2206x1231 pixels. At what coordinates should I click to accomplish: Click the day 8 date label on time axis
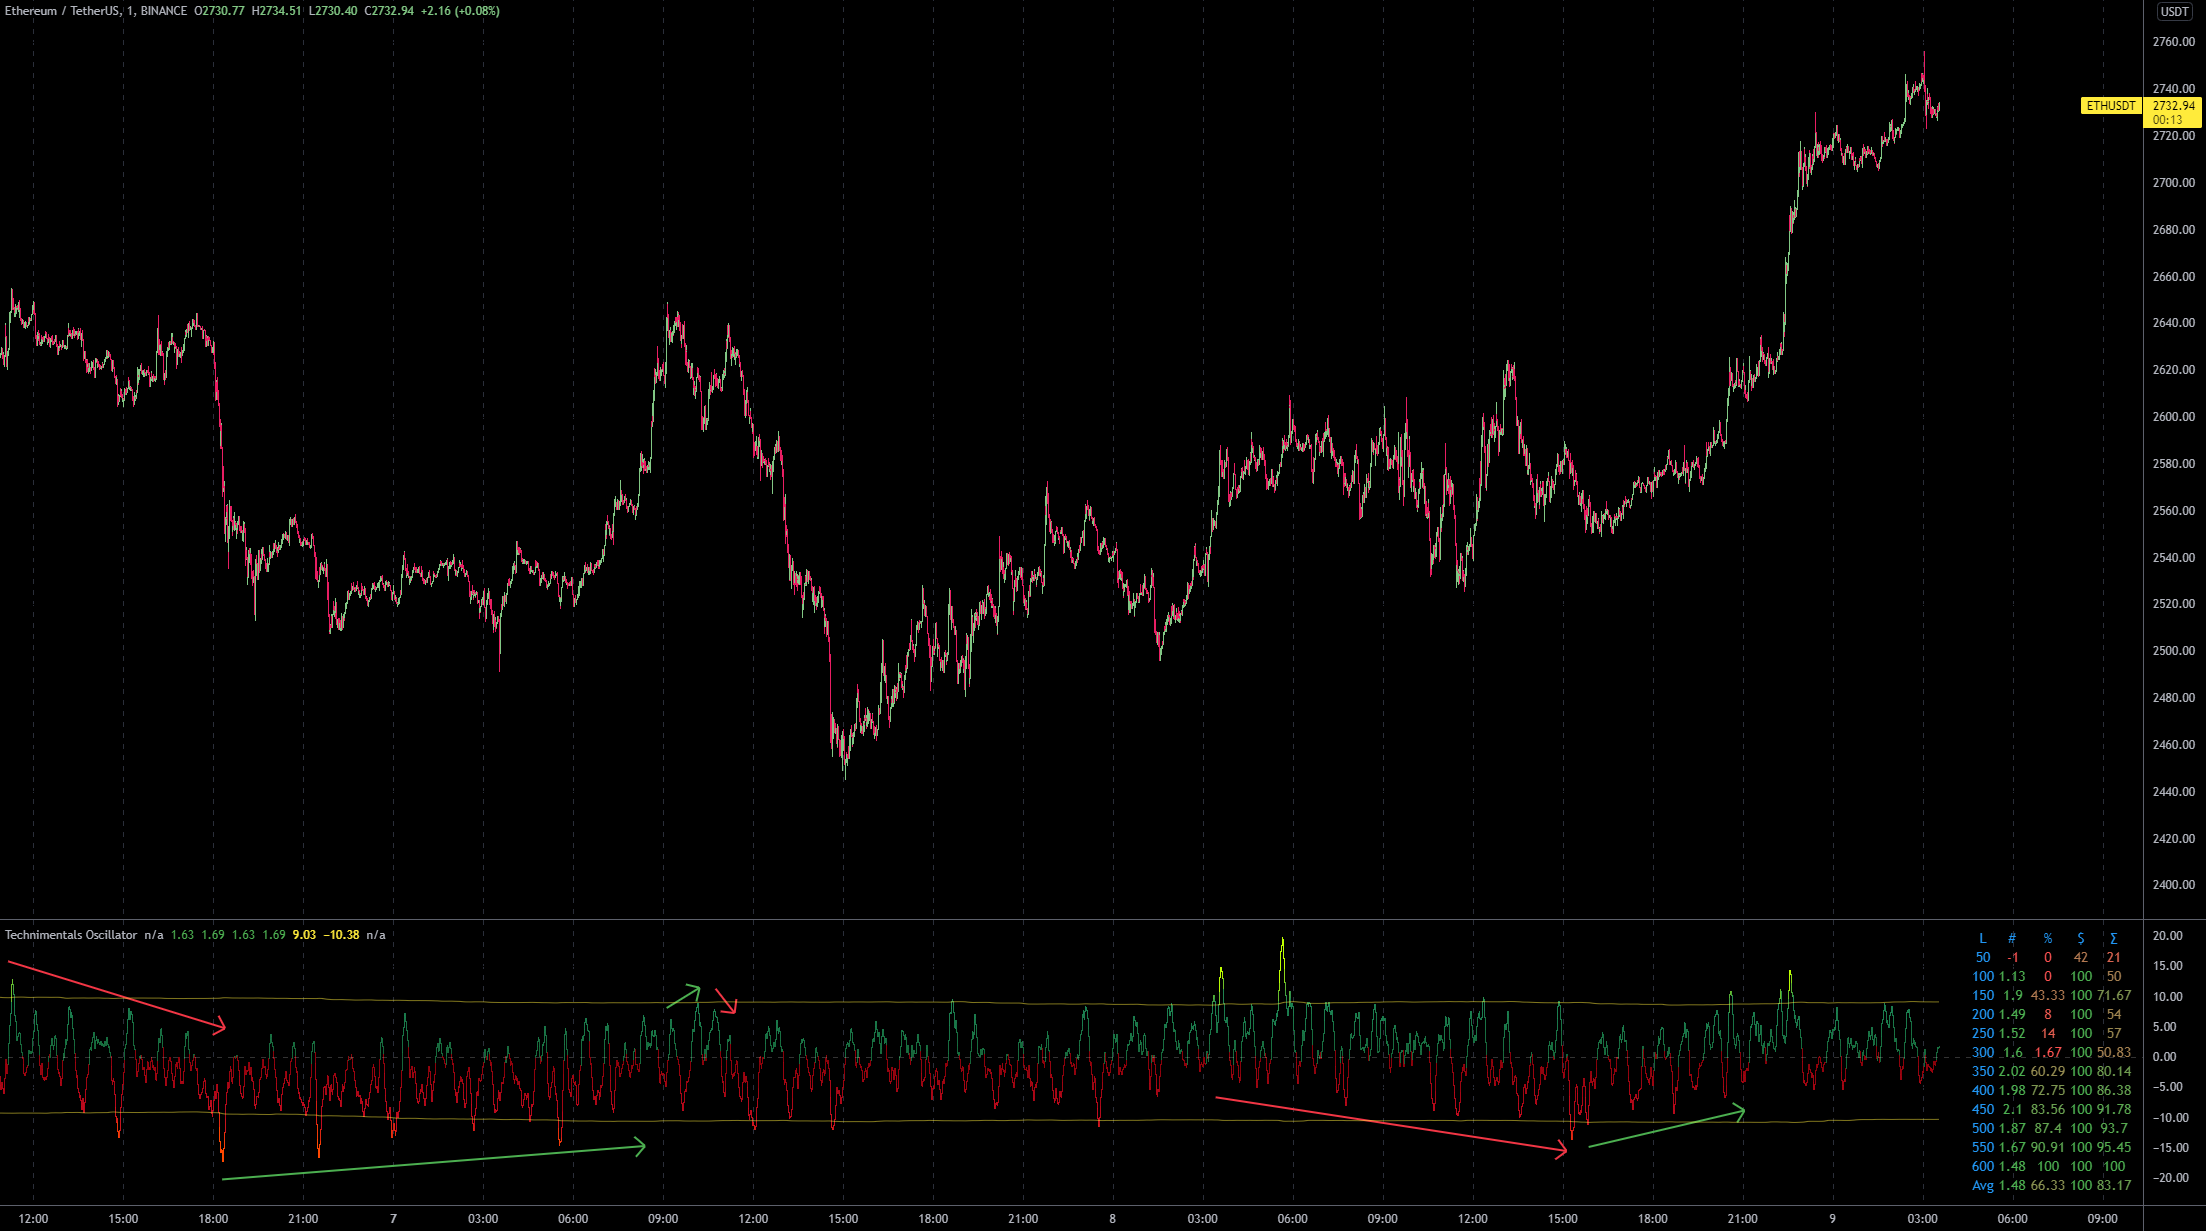[1112, 1219]
